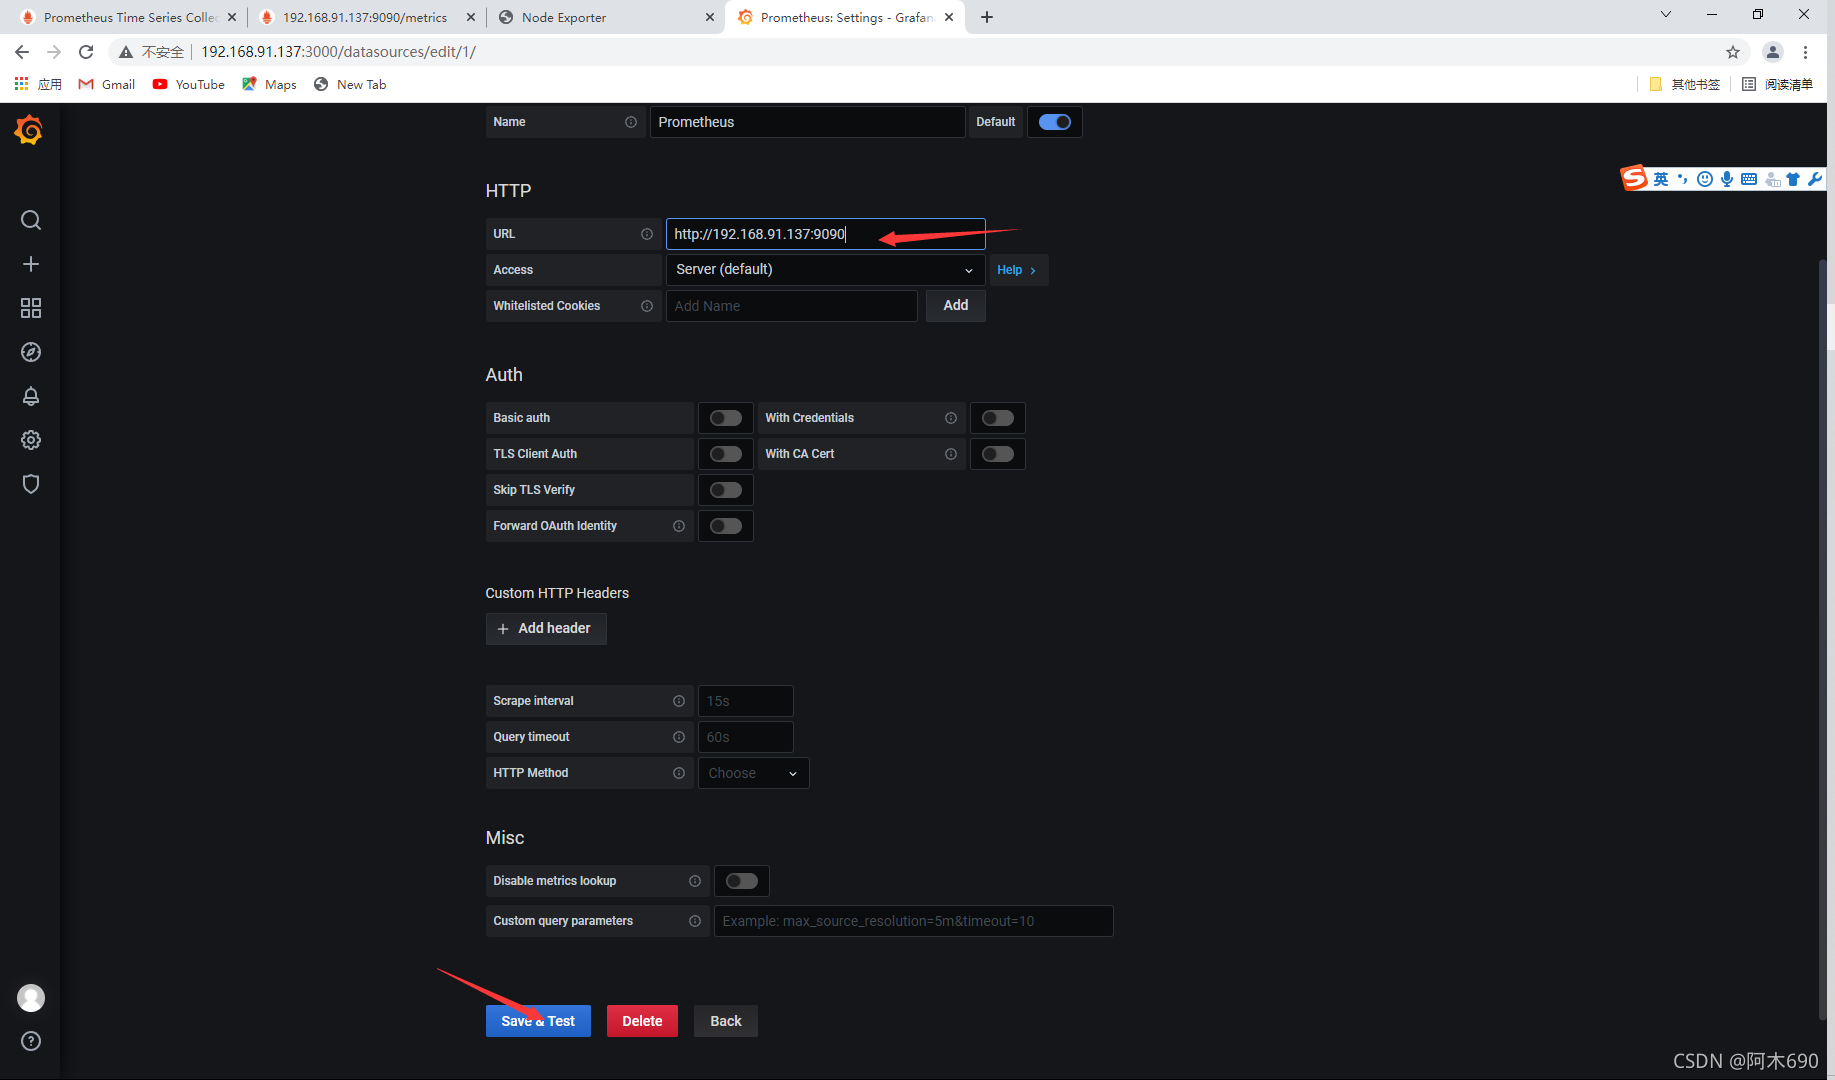Enable the With CA Cert switch
Image resolution: width=1835 pixels, height=1080 pixels.
pos(998,454)
